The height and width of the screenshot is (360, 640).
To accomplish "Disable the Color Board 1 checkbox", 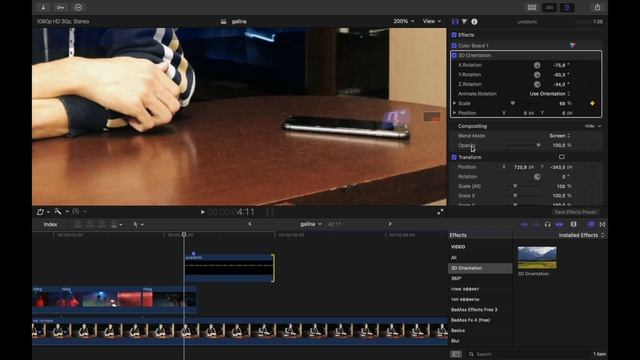I will pos(454,45).
